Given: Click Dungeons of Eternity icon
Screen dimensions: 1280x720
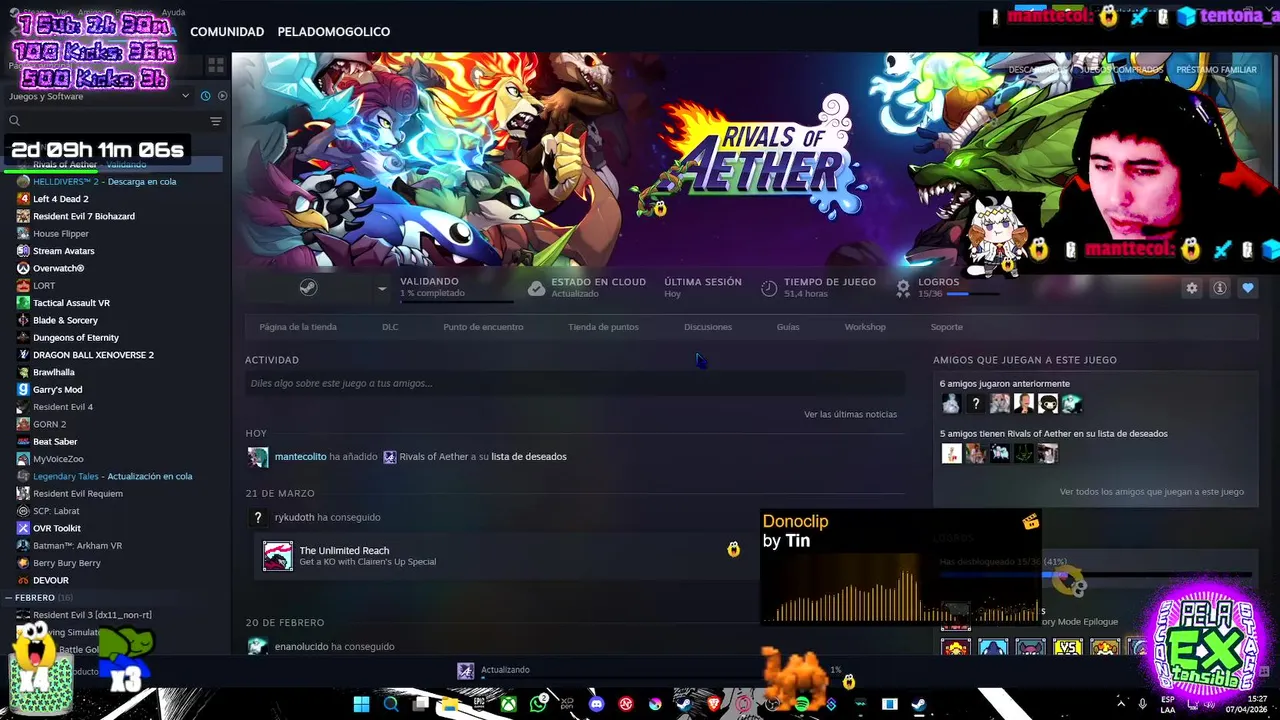Looking at the screenshot, I should (23, 338).
